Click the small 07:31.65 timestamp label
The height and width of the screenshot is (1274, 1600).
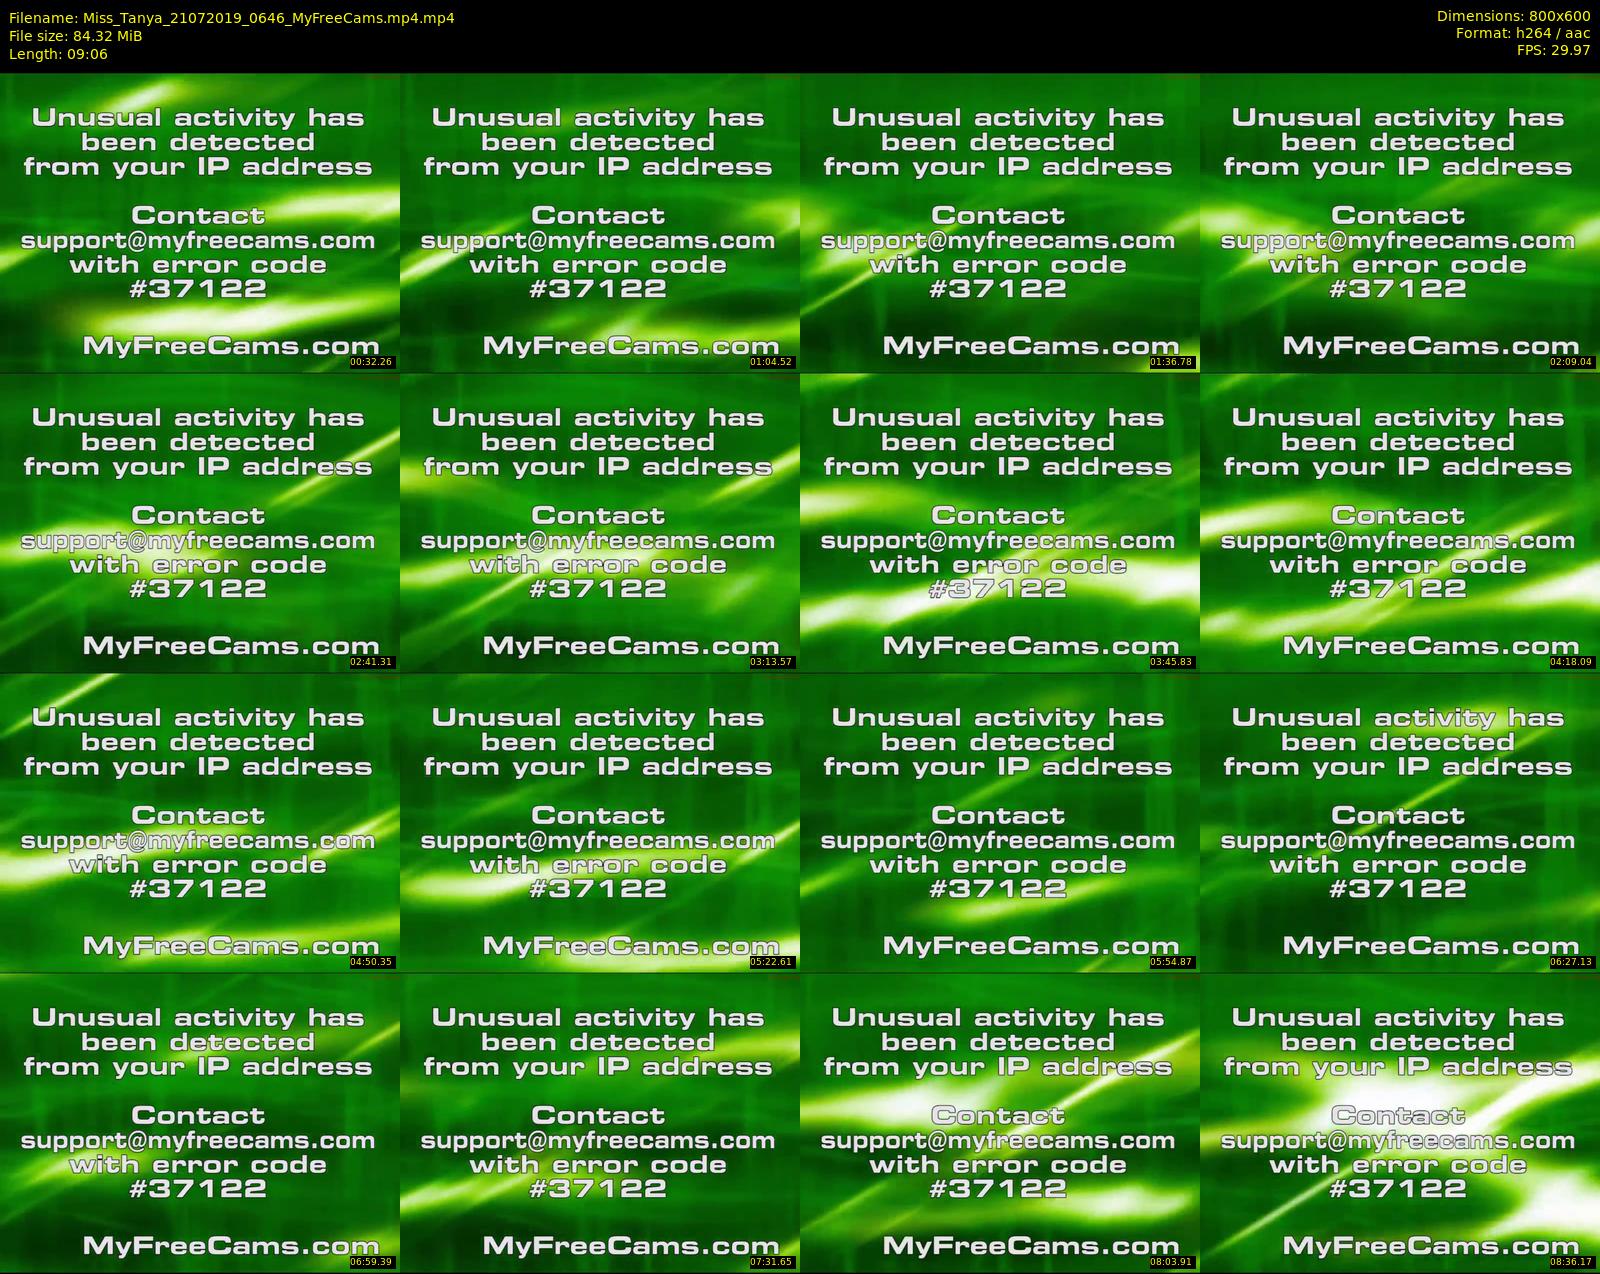772,1262
